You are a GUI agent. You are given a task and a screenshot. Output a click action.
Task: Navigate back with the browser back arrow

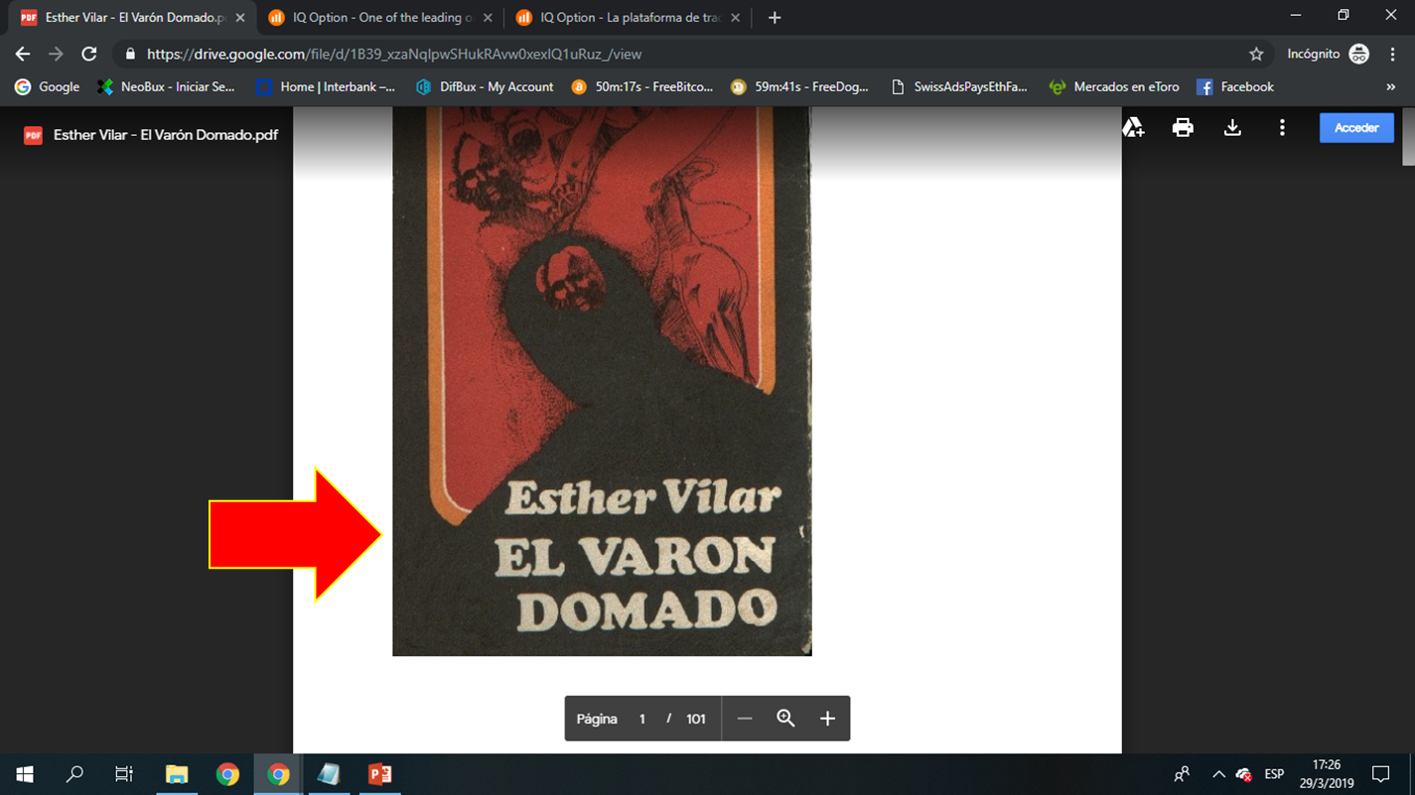(21, 54)
